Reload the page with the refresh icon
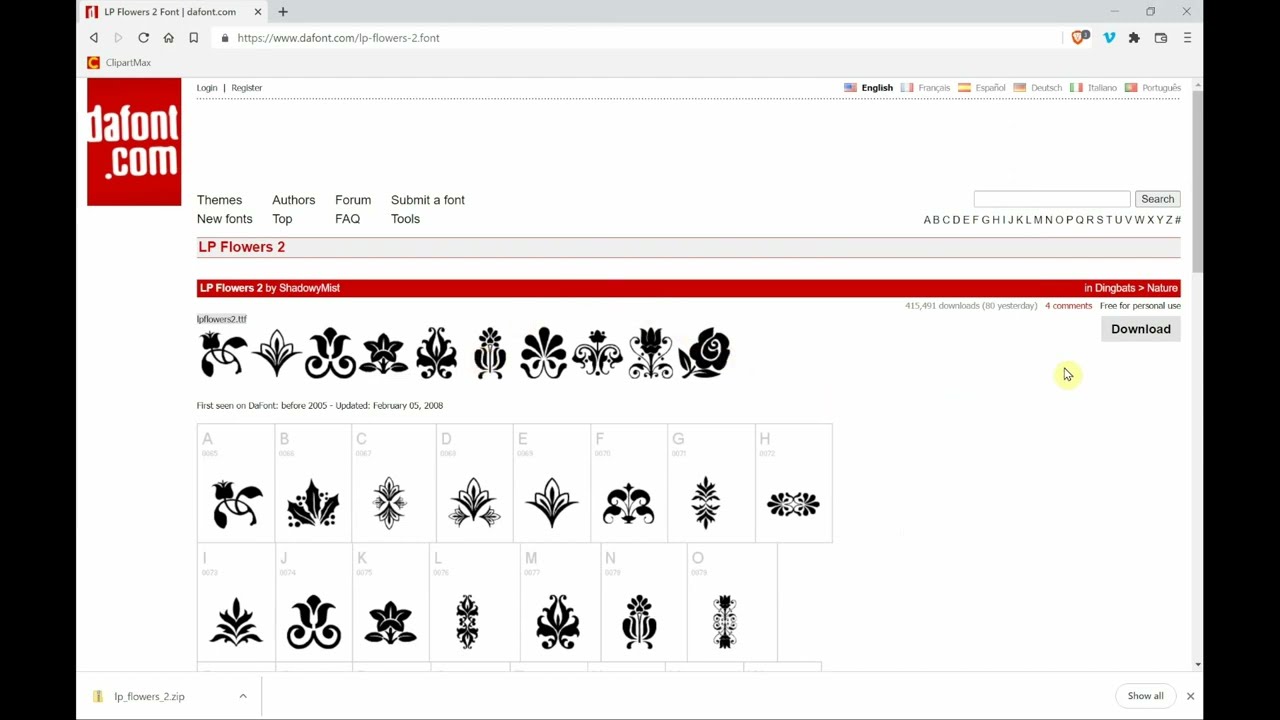 [x=144, y=38]
